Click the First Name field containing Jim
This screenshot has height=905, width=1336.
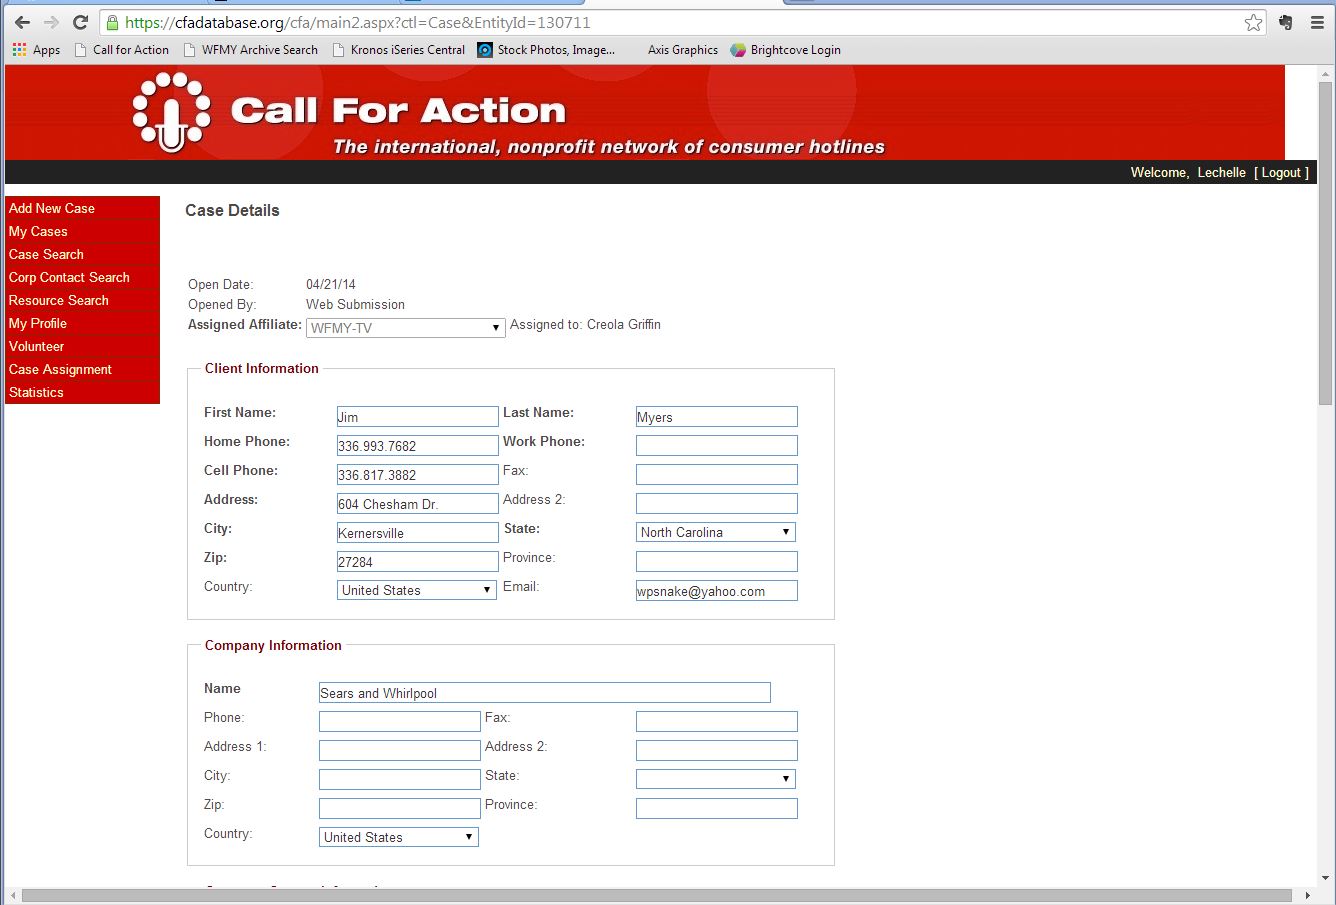tap(418, 417)
